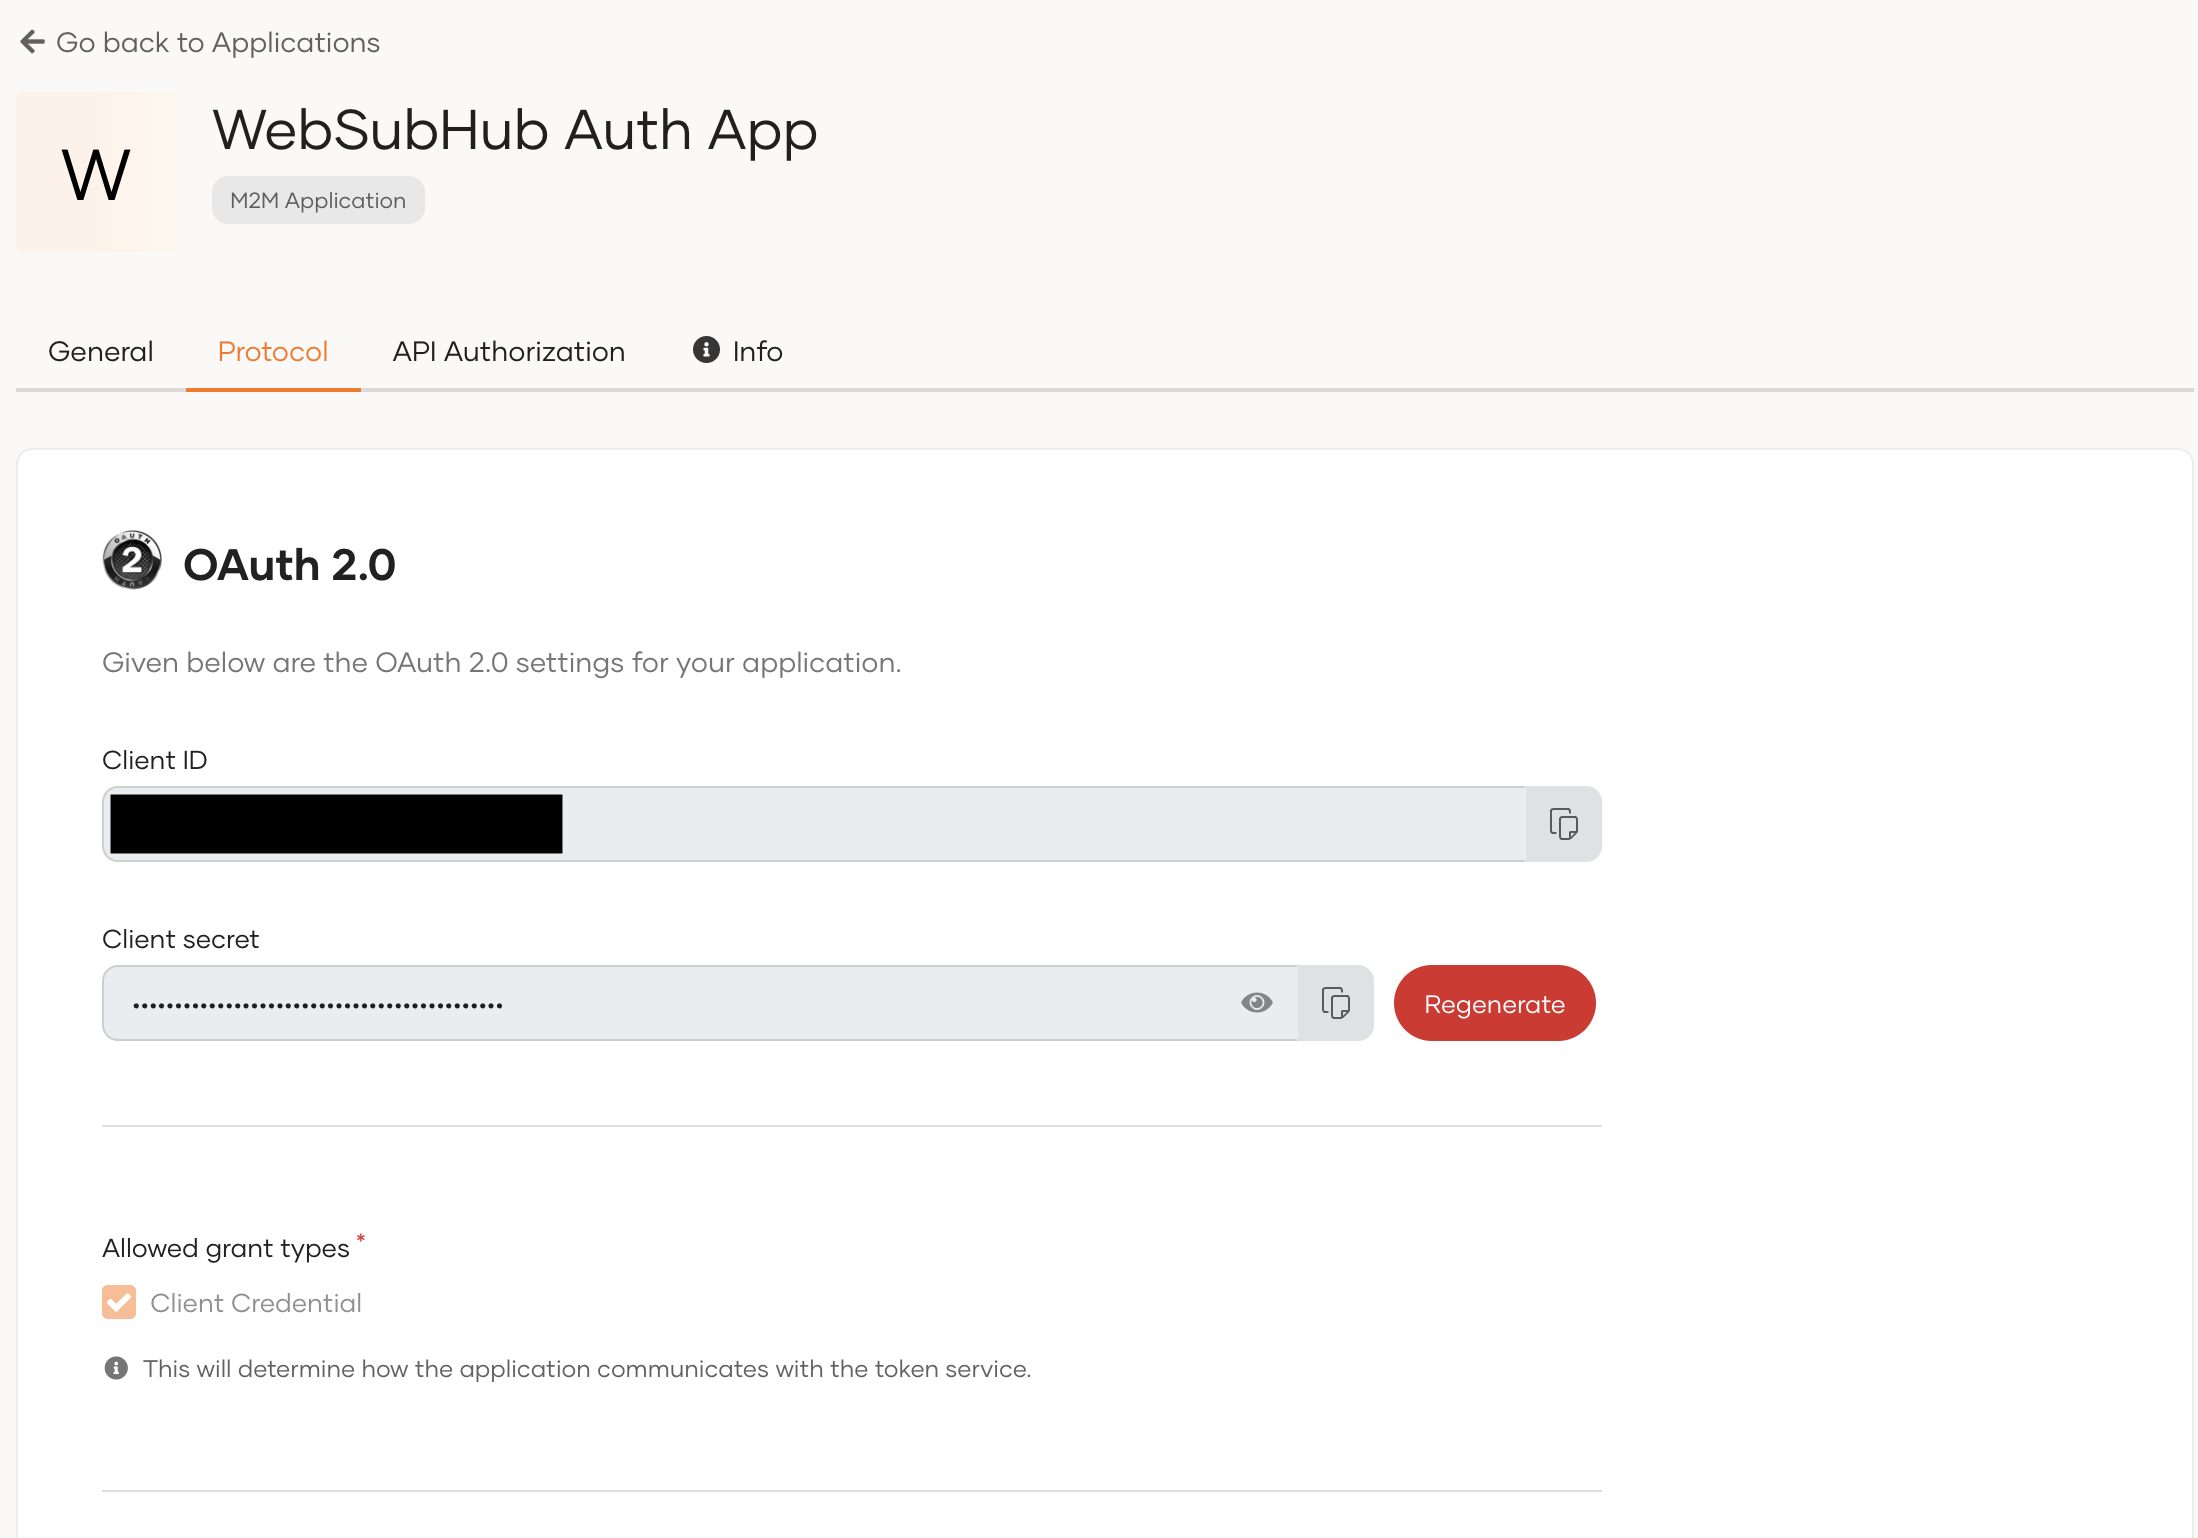Click the WebSubHub Auth App title

click(515, 131)
